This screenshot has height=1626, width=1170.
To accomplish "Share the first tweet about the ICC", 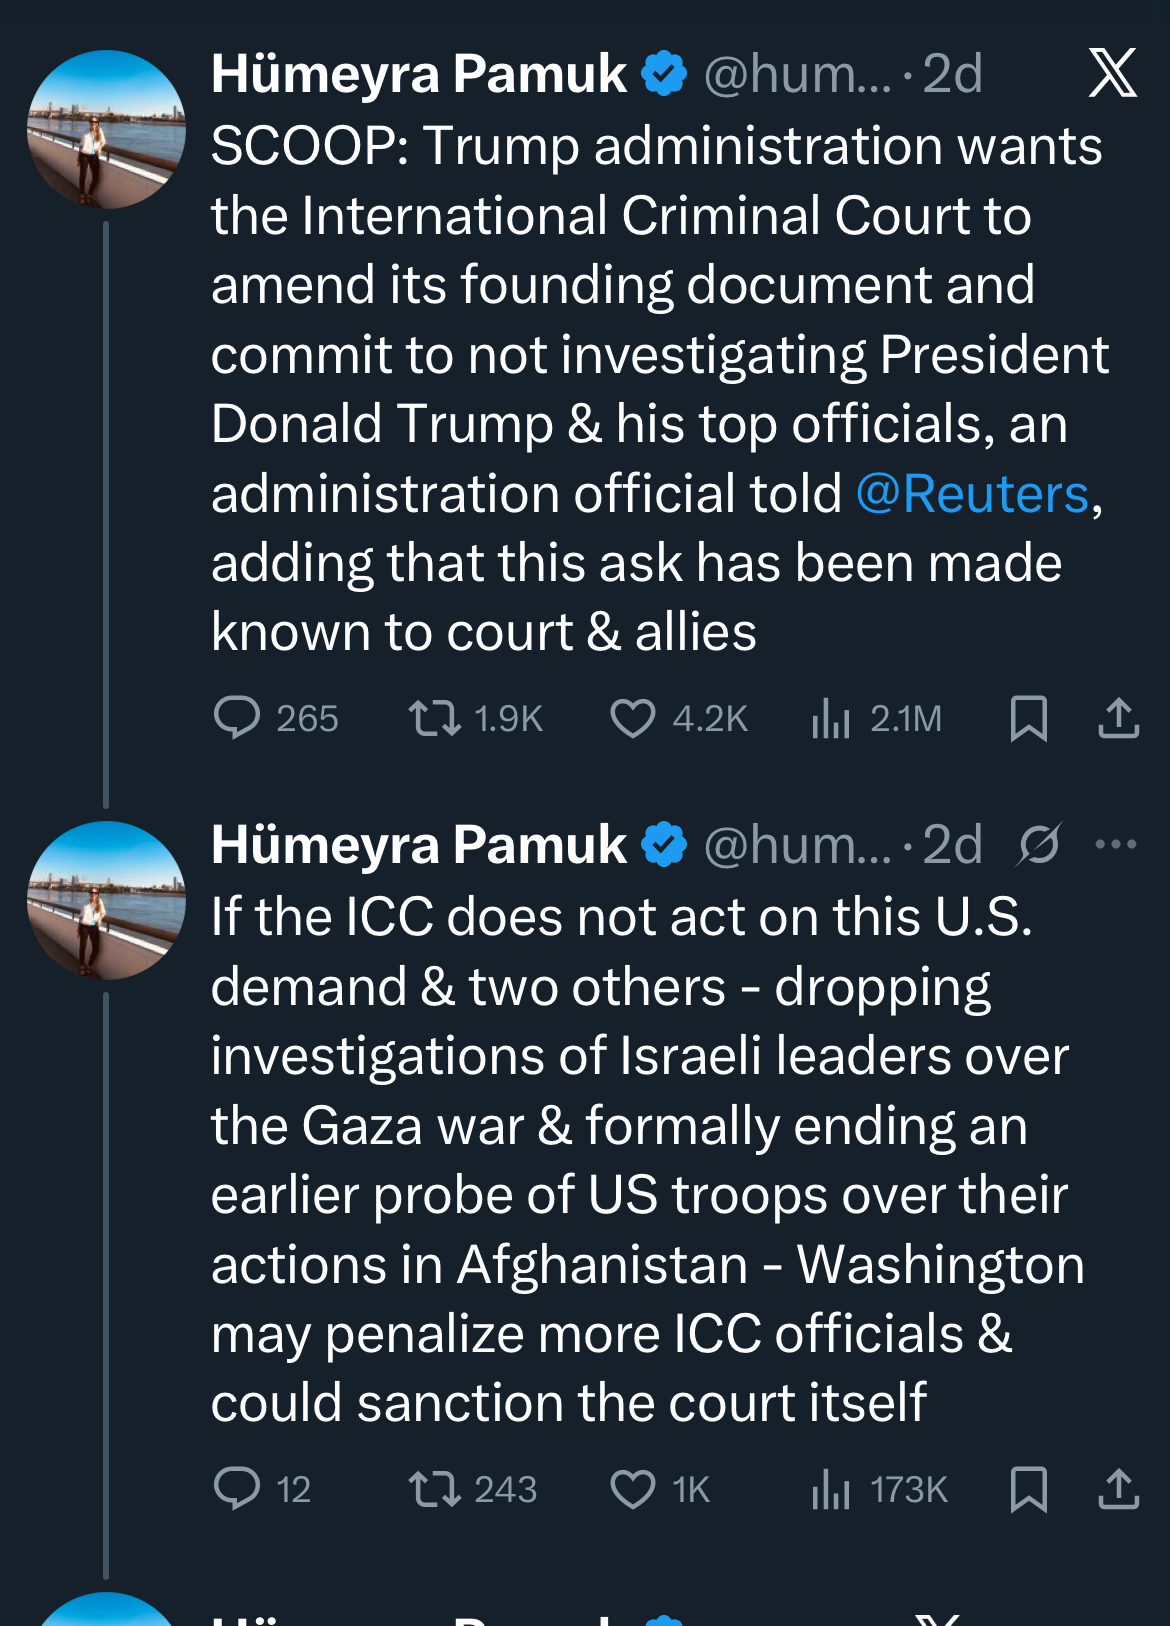I will [1118, 718].
